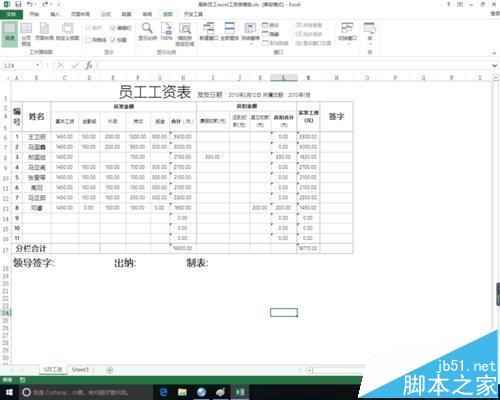Click the formula bar Cancel X button
Screen dimensions: 500x400
coord(60,65)
